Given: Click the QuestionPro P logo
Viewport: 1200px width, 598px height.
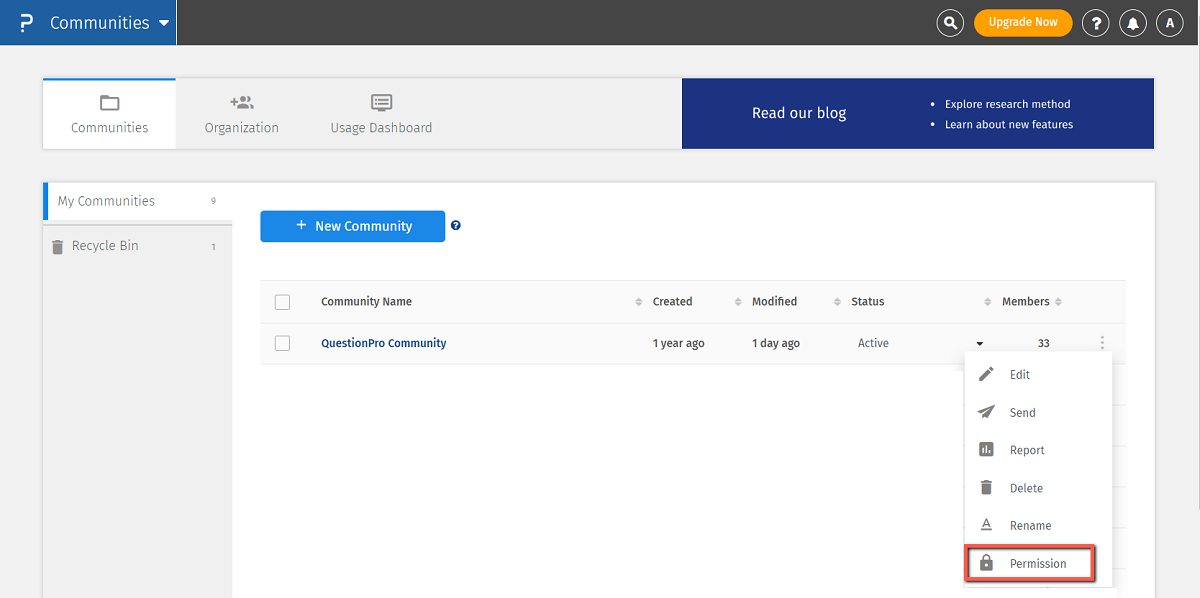Looking at the screenshot, I should 26,23.
